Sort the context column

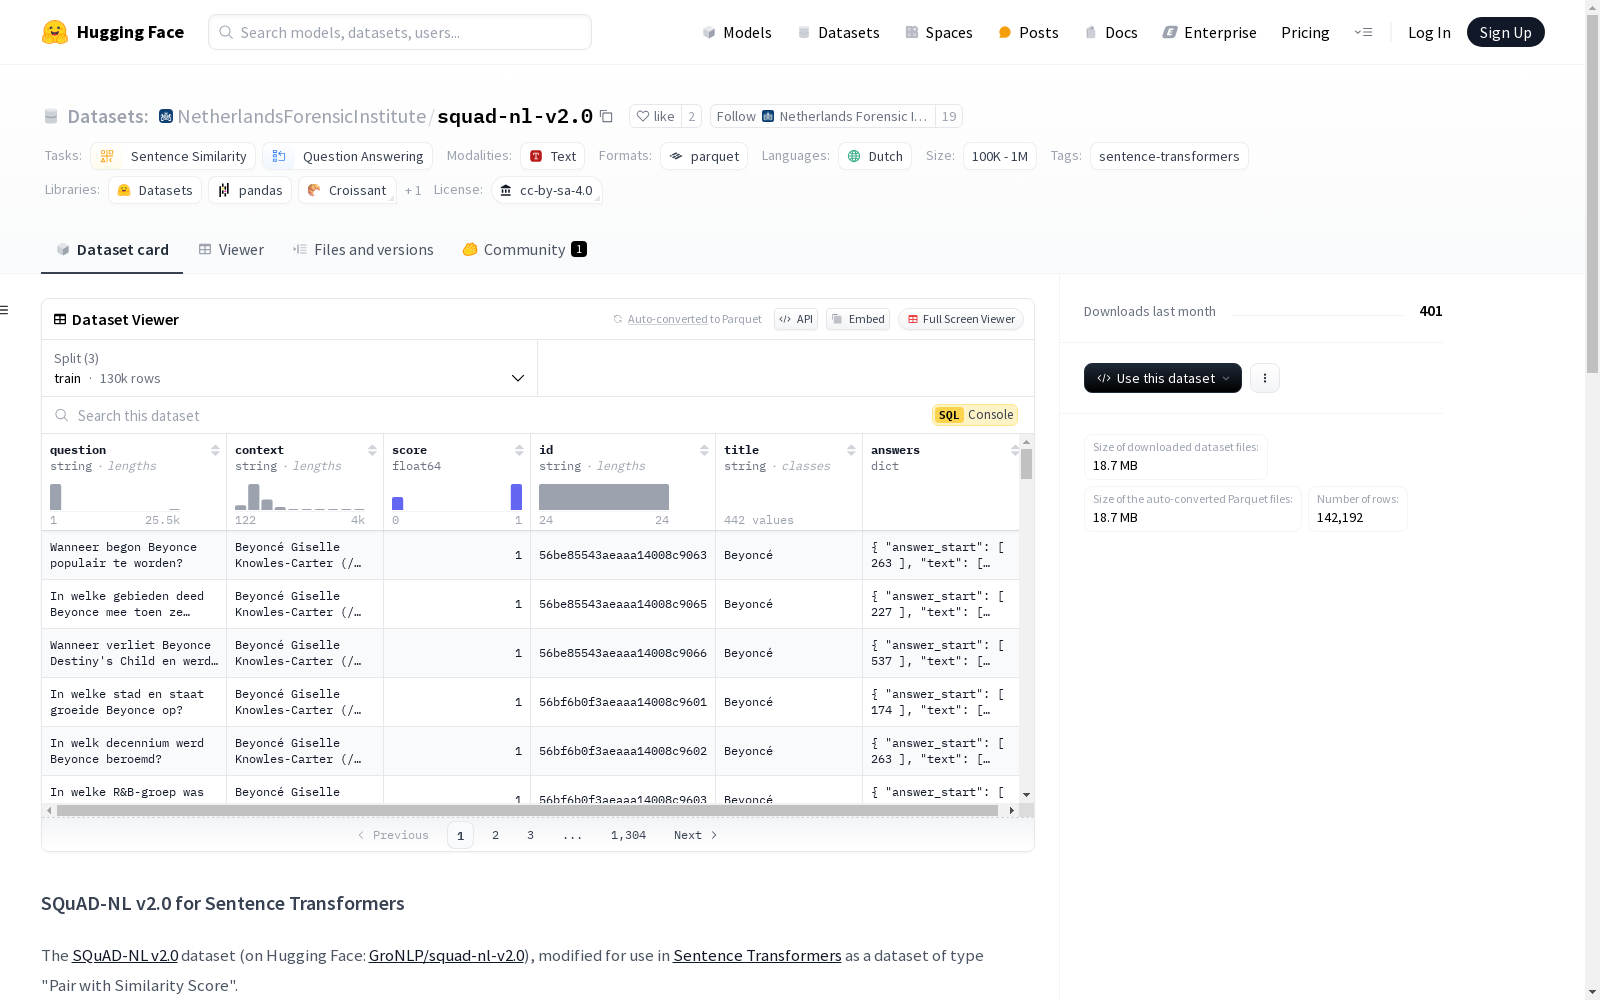pyautogui.click(x=372, y=450)
